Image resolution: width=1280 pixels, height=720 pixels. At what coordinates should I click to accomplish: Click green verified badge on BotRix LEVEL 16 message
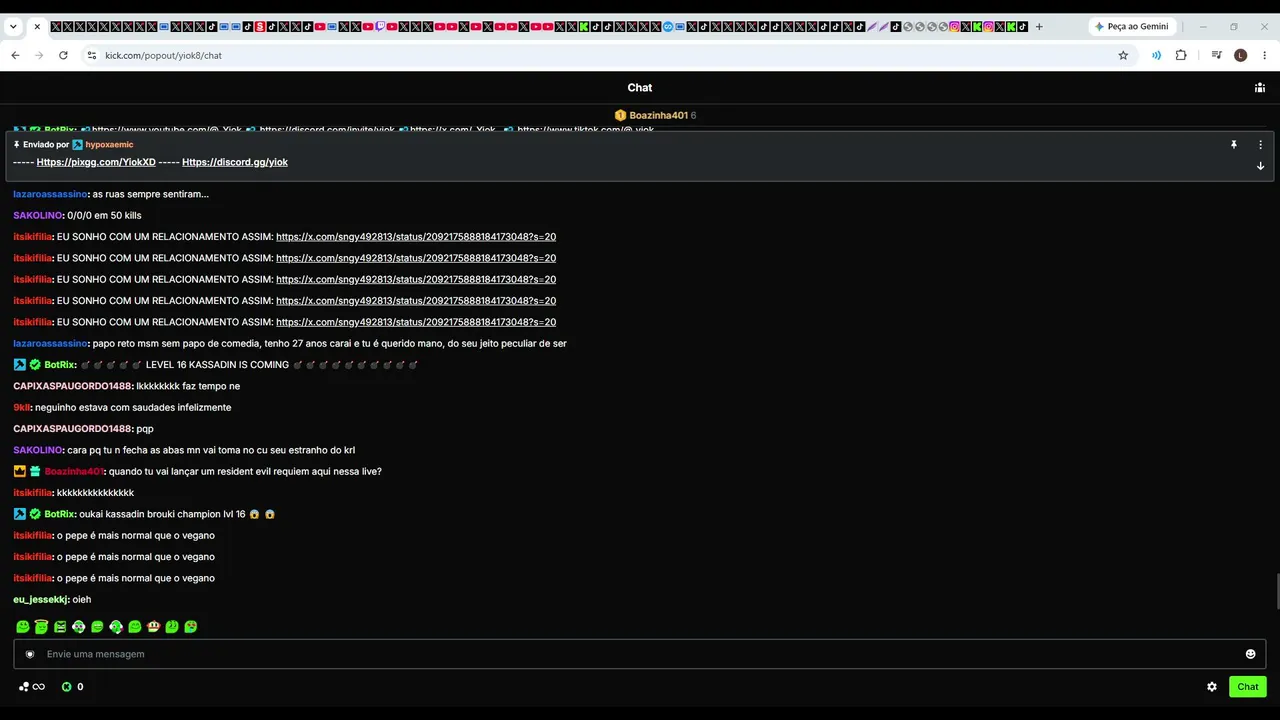[x=35, y=365]
